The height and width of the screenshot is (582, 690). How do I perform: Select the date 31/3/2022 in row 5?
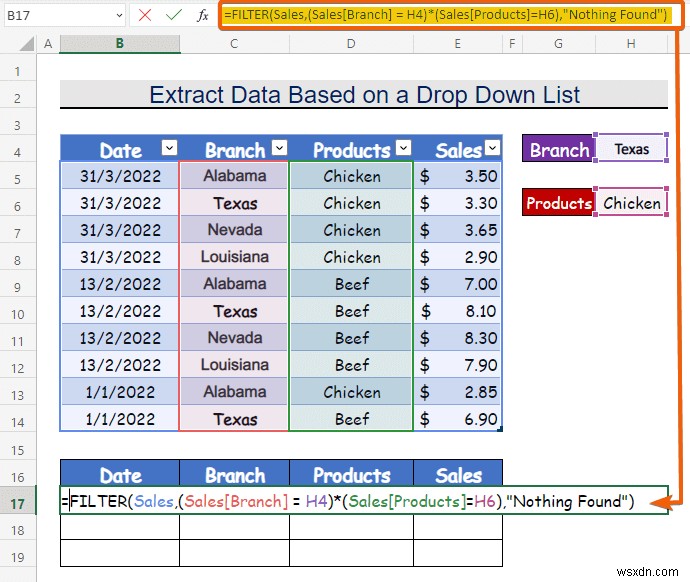click(x=120, y=176)
